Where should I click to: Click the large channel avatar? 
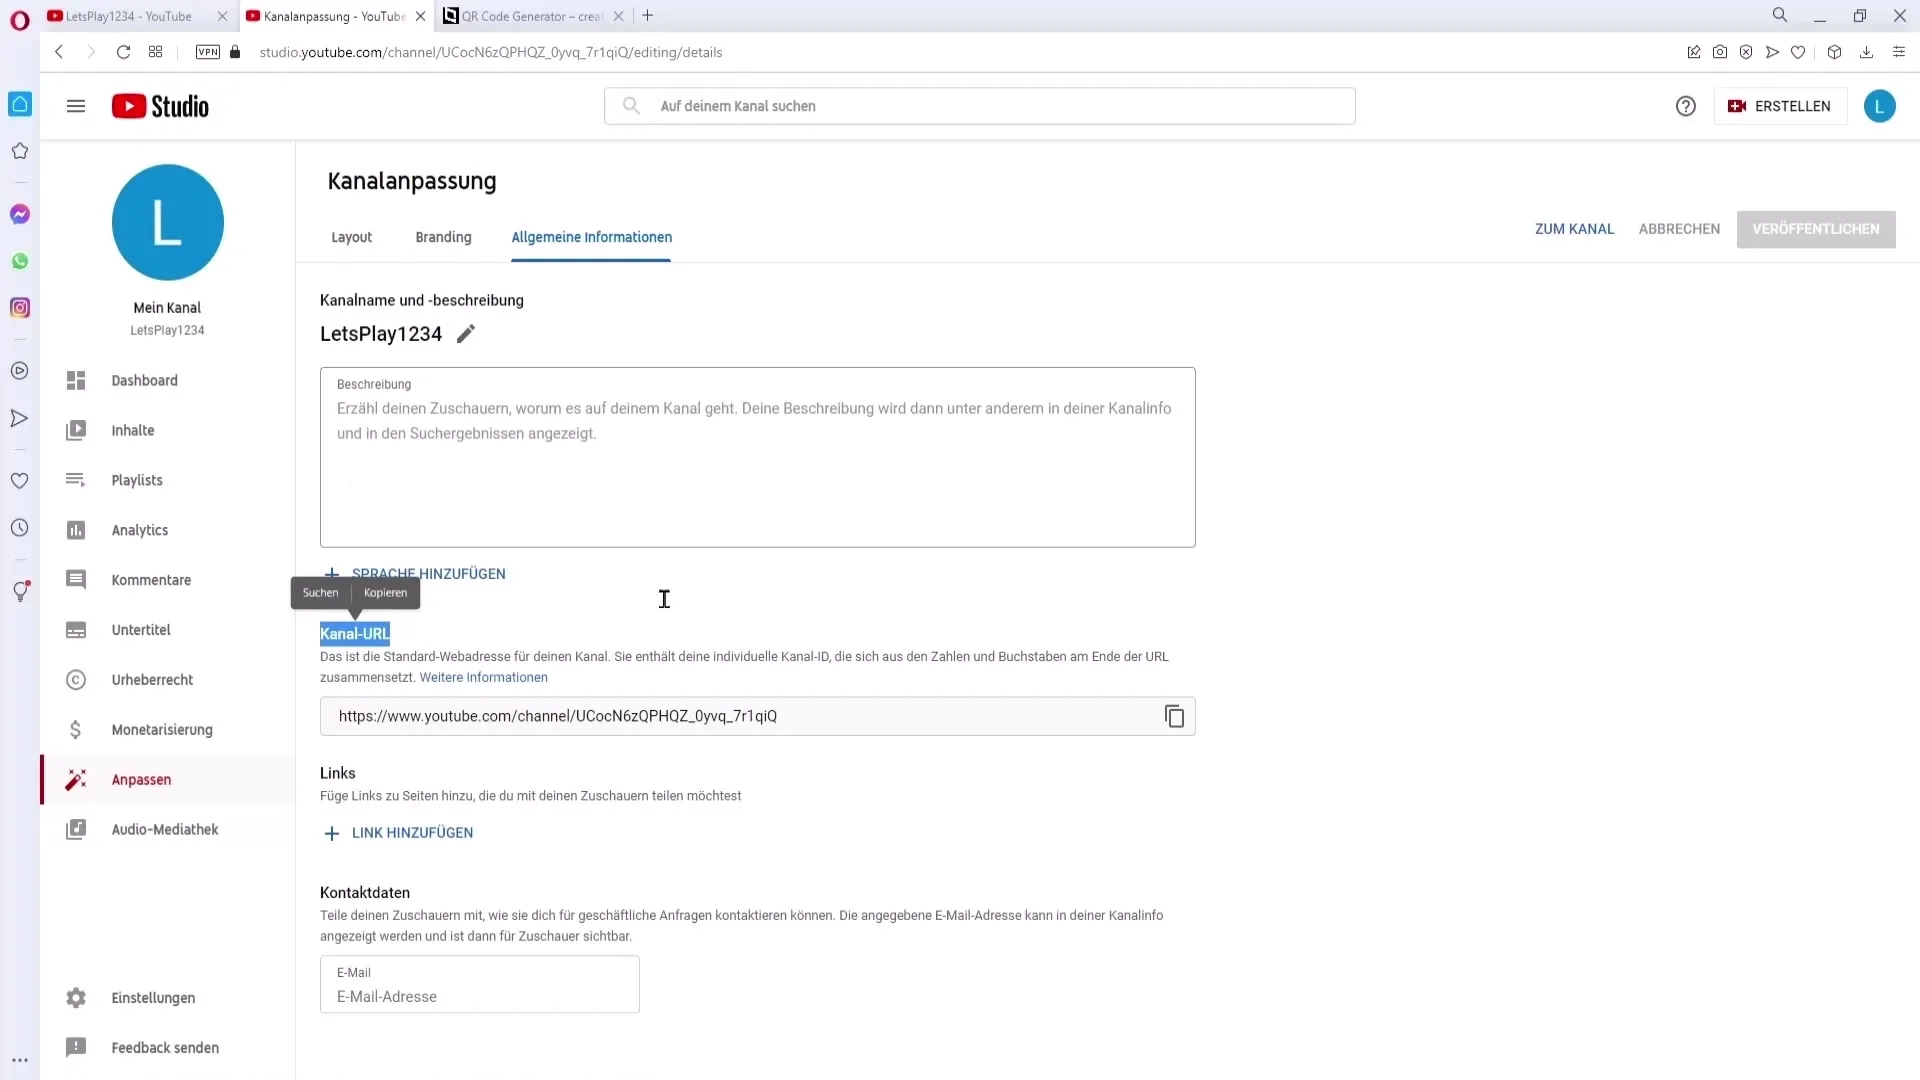(x=168, y=222)
